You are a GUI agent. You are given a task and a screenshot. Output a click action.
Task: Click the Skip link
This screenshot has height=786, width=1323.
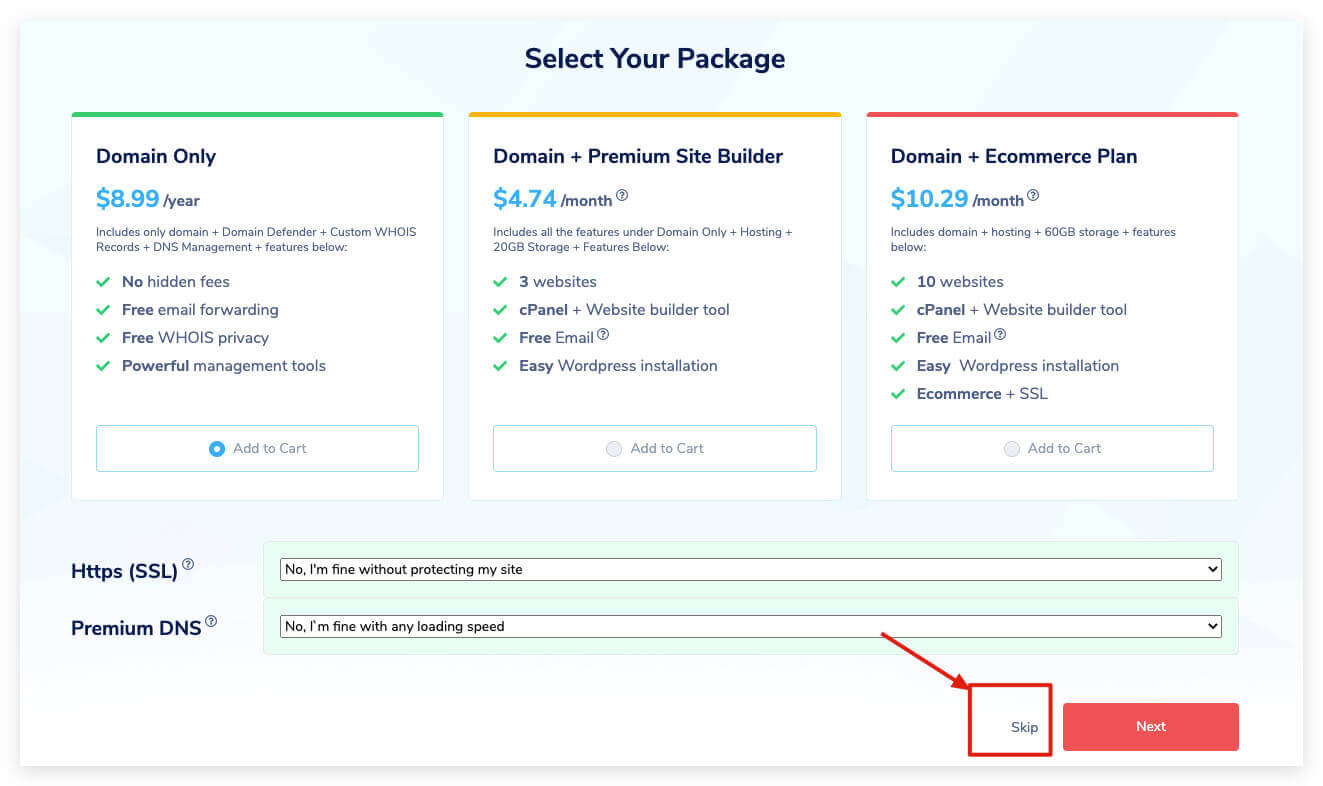(1024, 727)
